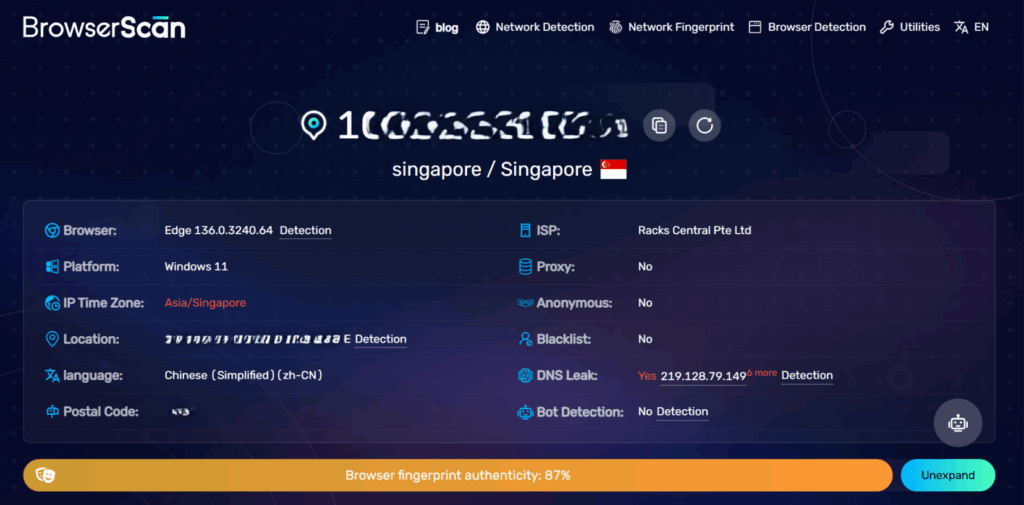Click the Blacklist No value
Image resolution: width=1024 pixels, height=505 pixels.
(x=645, y=339)
